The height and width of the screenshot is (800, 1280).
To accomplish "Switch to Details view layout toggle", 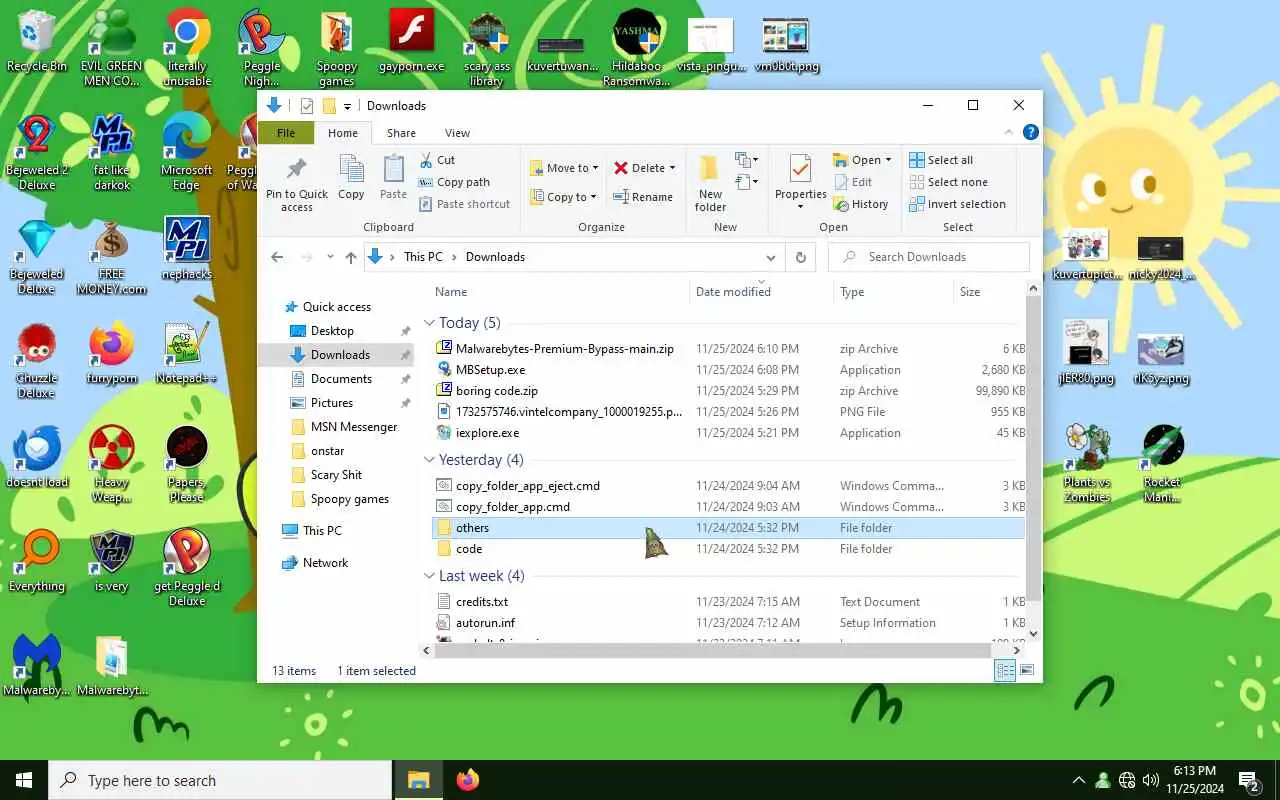I will (1004, 671).
